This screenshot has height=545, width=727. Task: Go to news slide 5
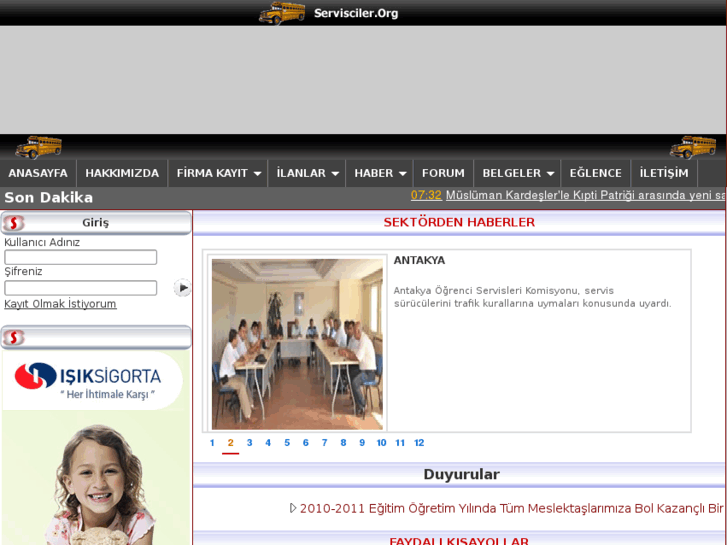(x=287, y=442)
